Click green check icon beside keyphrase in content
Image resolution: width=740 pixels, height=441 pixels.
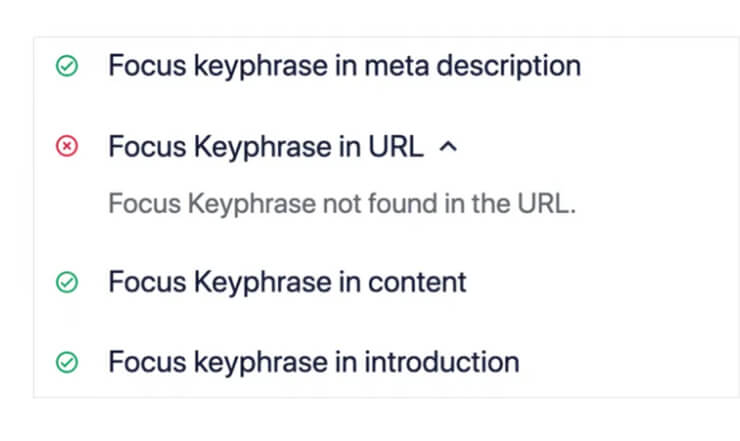coord(67,282)
